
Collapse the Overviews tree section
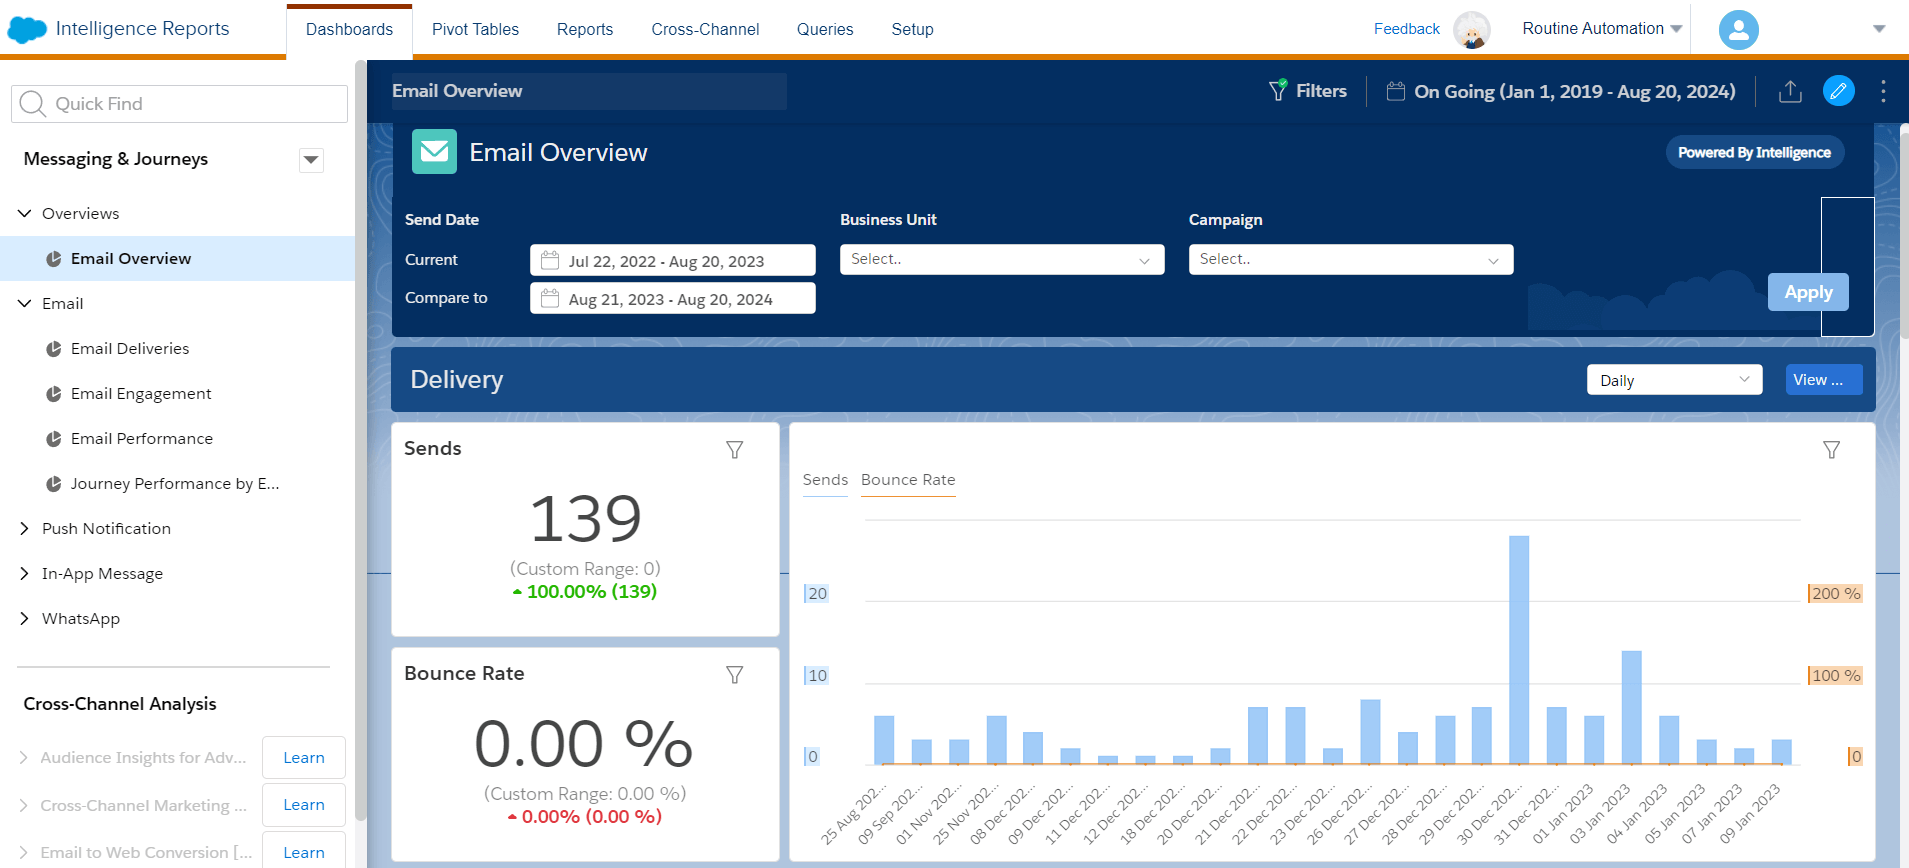coord(25,213)
